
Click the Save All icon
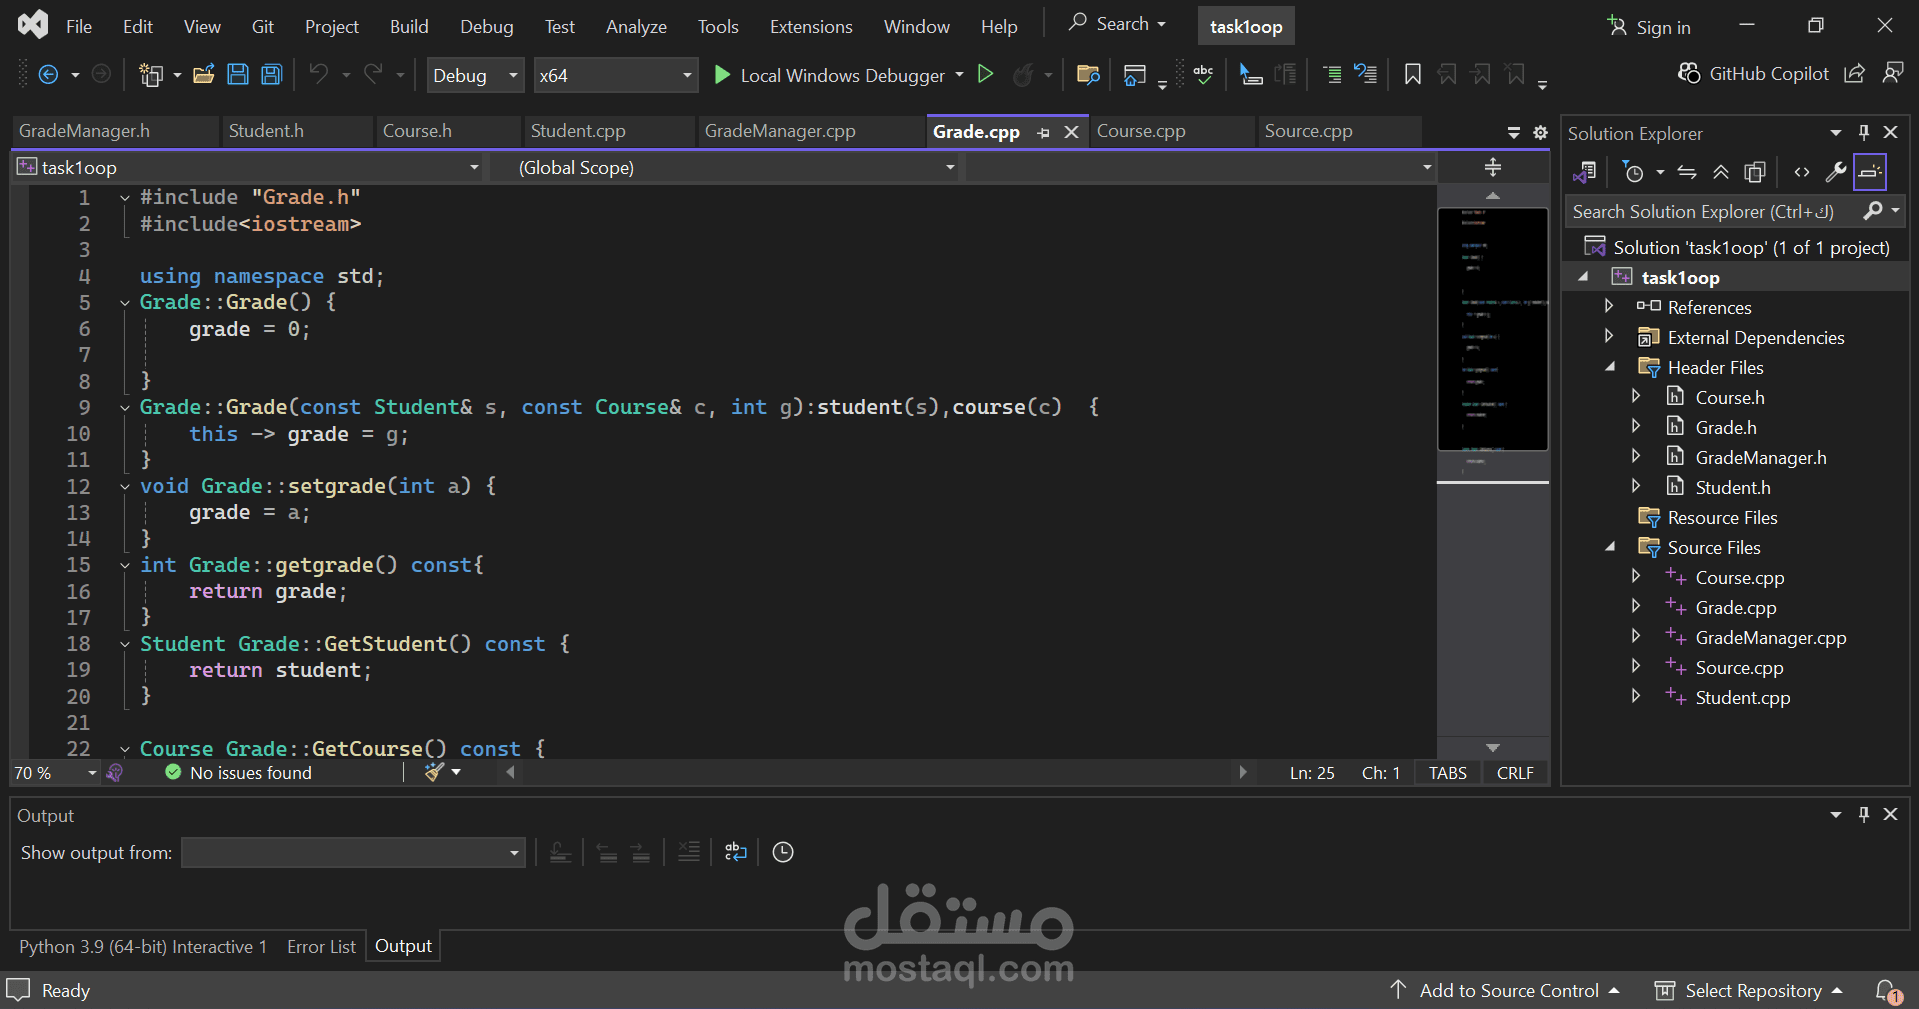click(272, 75)
